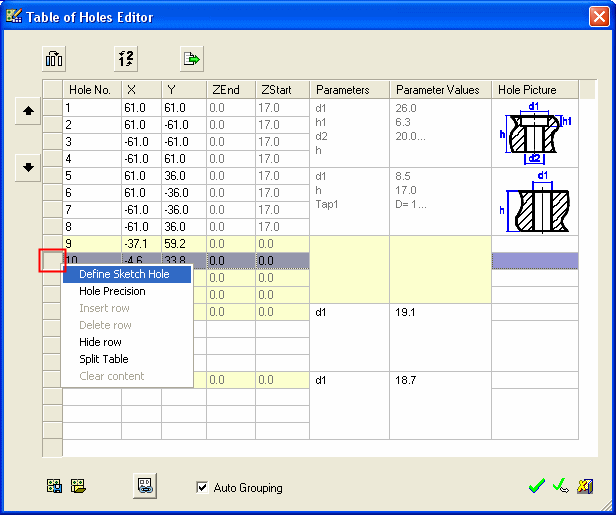The width and height of the screenshot is (616, 515).
Task: Click the apply checkmark with arrow icon
Action: [x=561, y=486]
